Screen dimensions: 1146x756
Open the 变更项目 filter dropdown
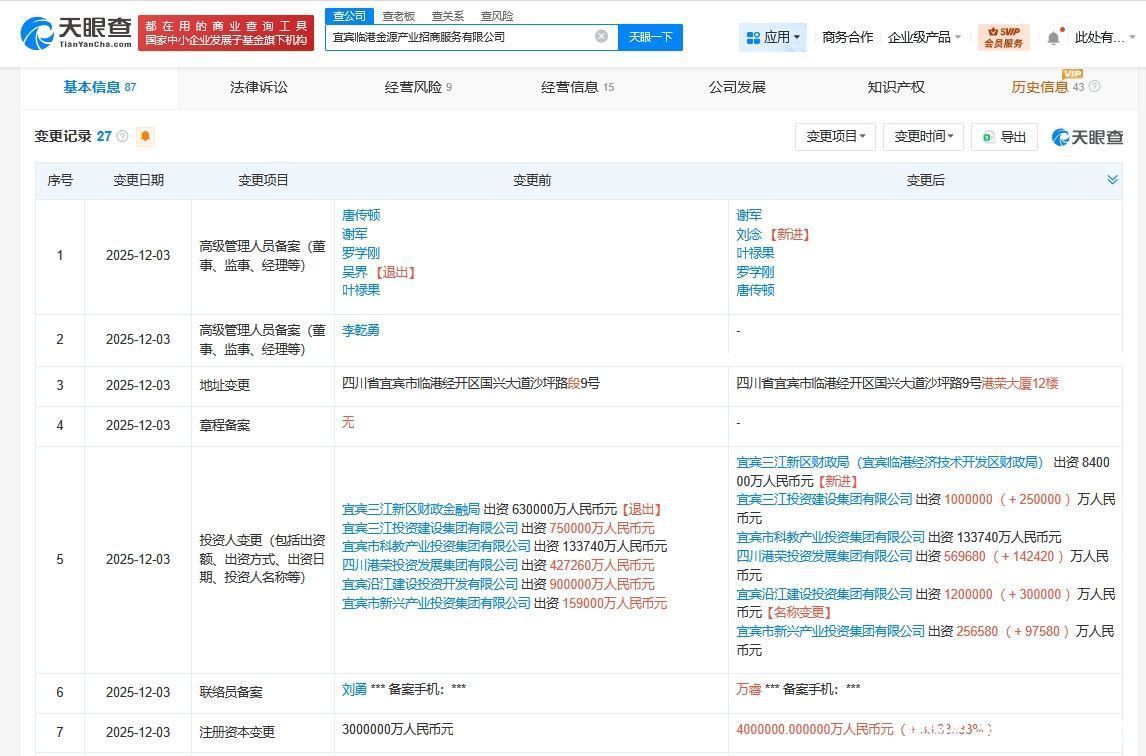pyautogui.click(x=835, y=137)
